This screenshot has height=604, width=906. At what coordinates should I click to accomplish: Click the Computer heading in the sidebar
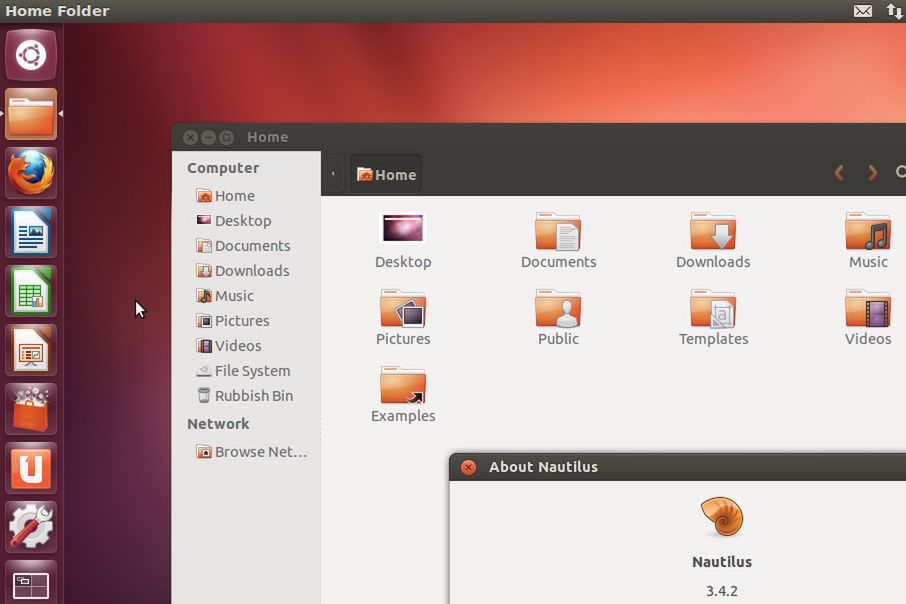(223, 168)
